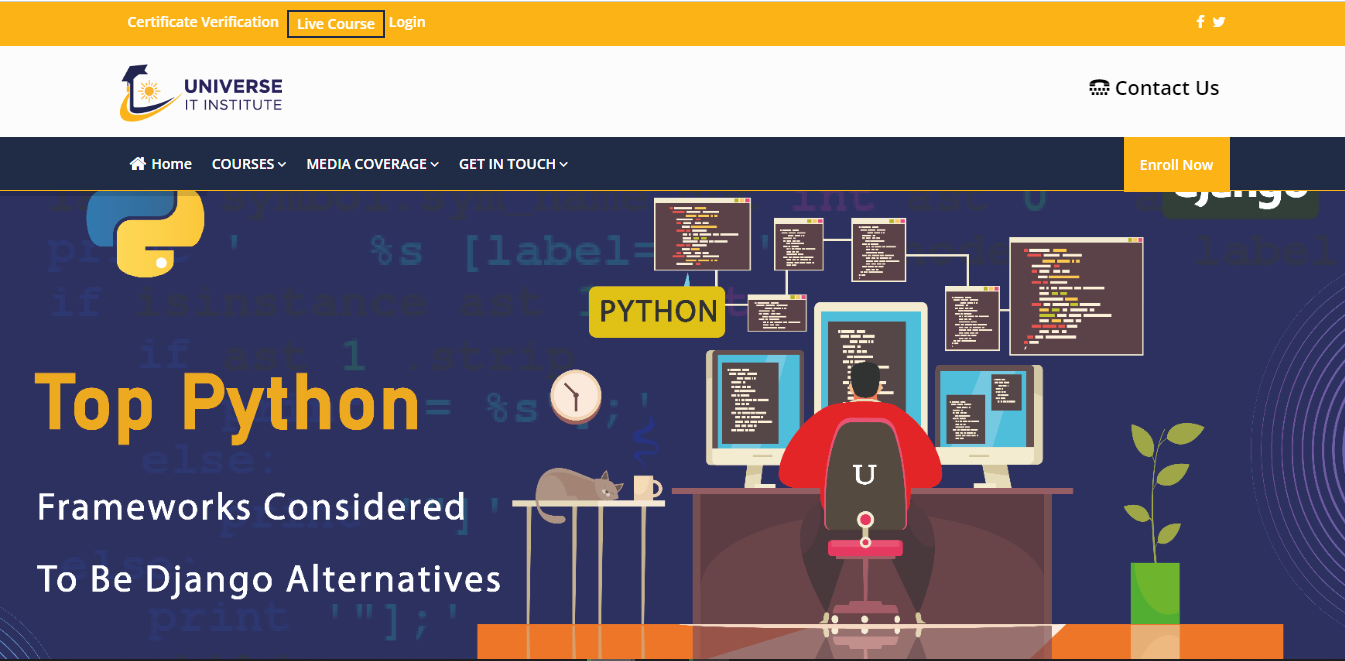Expand the COURSES dropdown menu

pyautogui.click(x=249, y=164)
